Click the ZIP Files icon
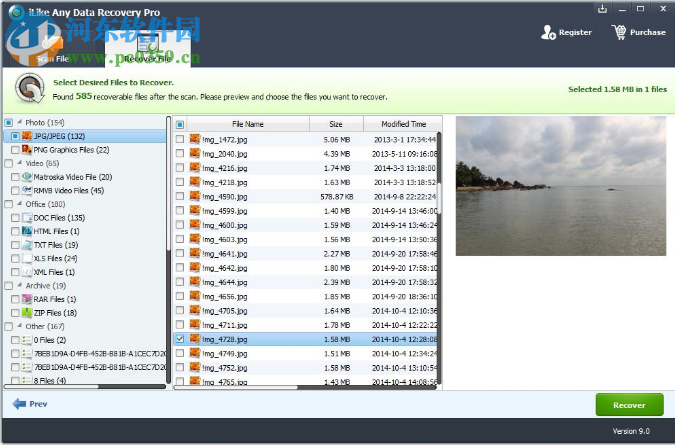This screenshot has height=445, width=675. click(x=27, y=312)
